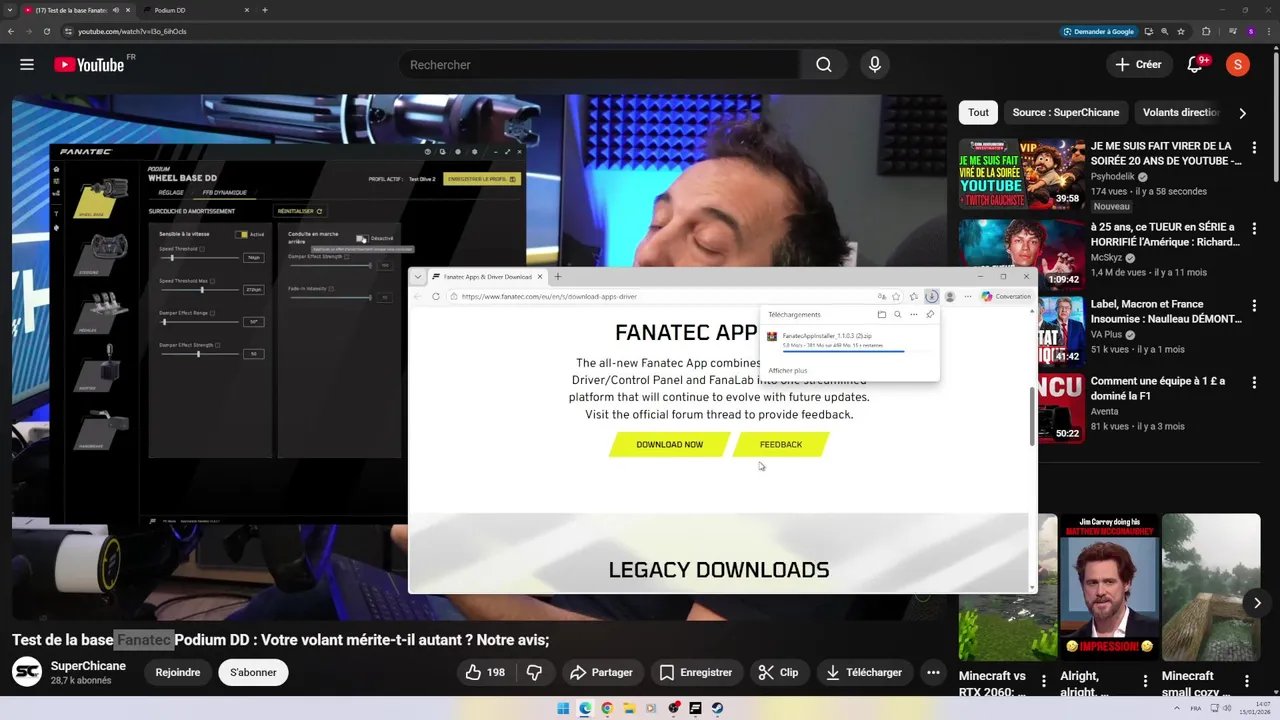
Task: Open the tab search chevron
Action: pyautogui.click(x=10, y=10)
